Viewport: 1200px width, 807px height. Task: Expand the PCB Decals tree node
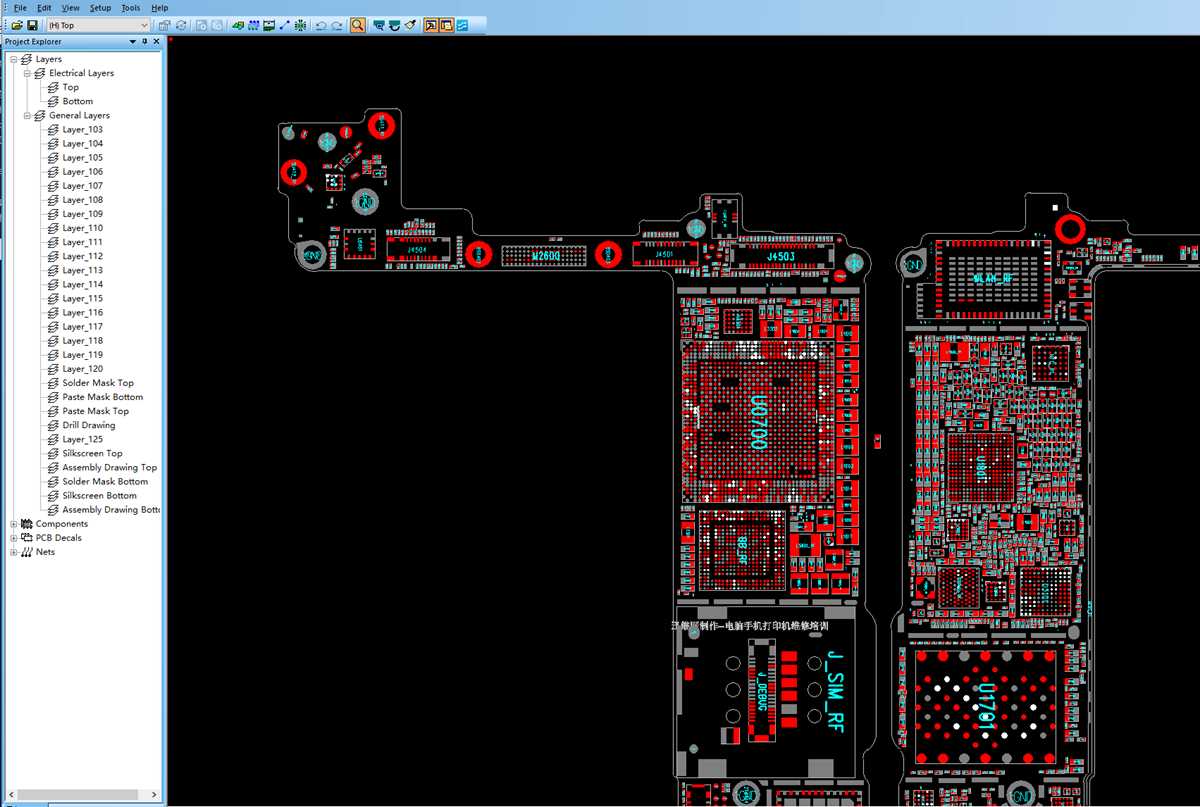pos(14,538)
